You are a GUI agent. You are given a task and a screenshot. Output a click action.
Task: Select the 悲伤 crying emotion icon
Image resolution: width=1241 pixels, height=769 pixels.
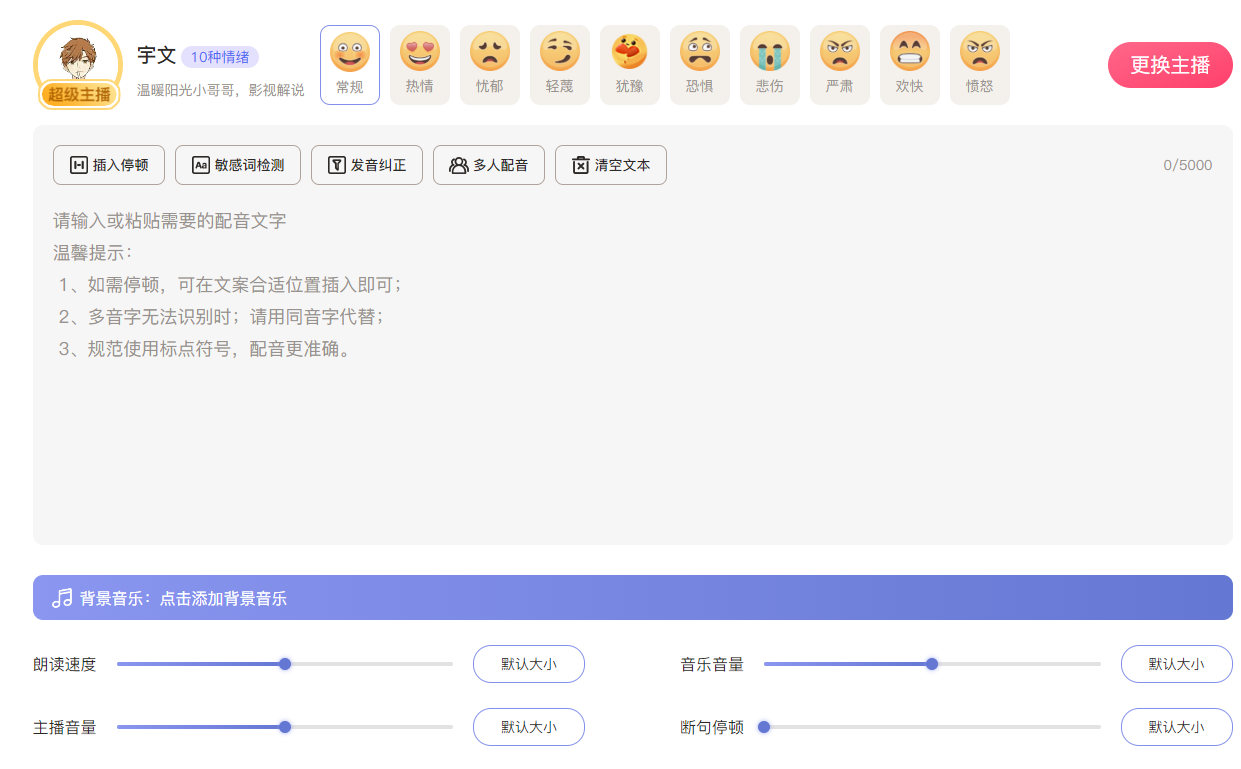(x=770, y=64)
